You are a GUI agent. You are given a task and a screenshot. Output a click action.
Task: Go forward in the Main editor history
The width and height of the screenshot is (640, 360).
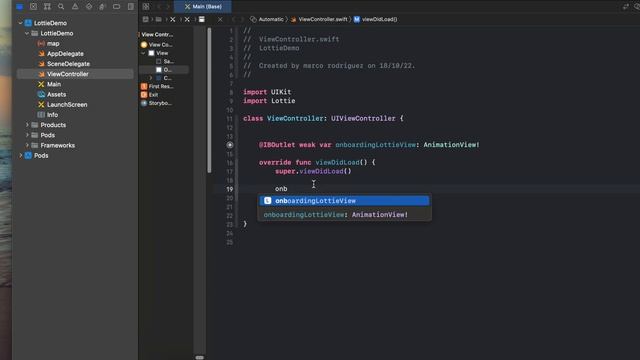(168, 7)
